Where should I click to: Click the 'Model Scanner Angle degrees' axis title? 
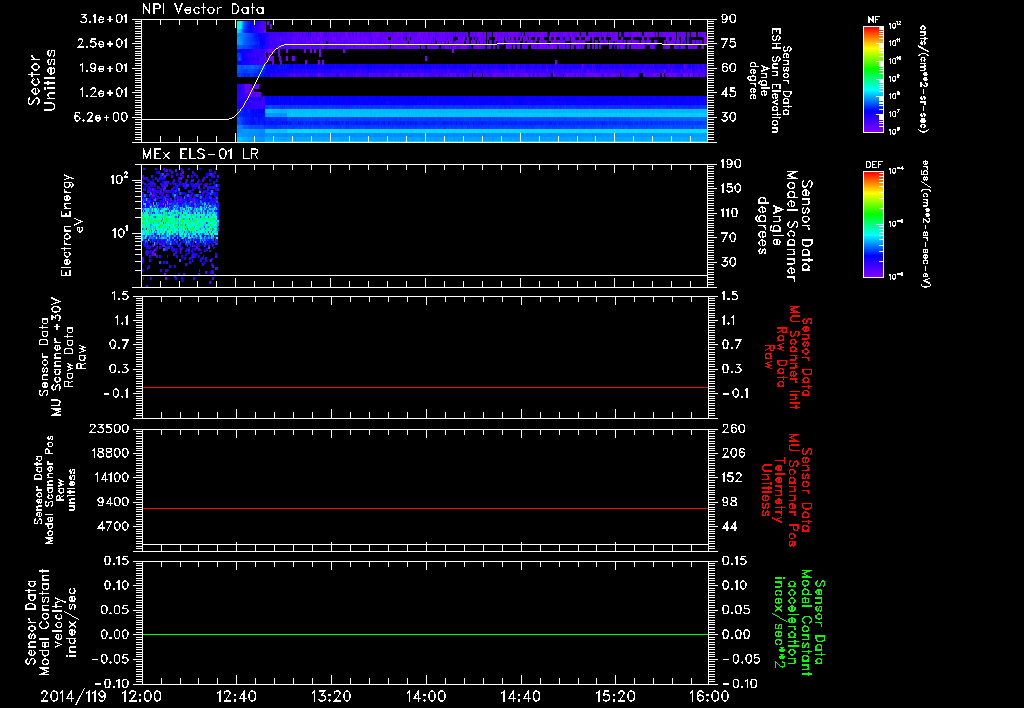785,226
